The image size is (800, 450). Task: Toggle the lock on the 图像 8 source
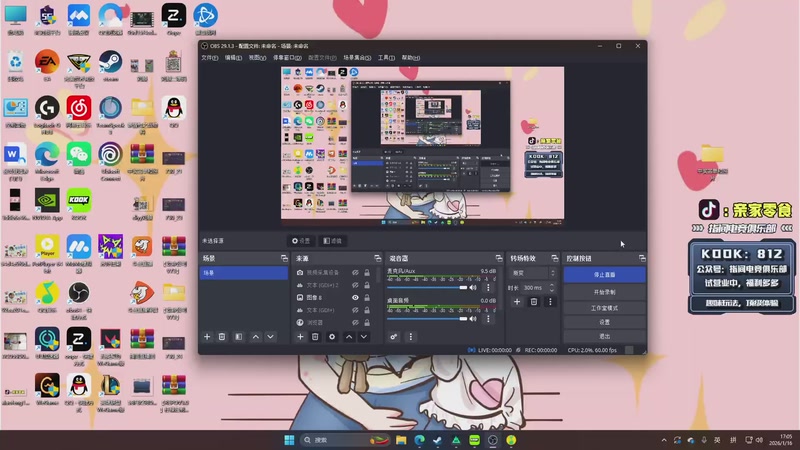pos(367,297)
